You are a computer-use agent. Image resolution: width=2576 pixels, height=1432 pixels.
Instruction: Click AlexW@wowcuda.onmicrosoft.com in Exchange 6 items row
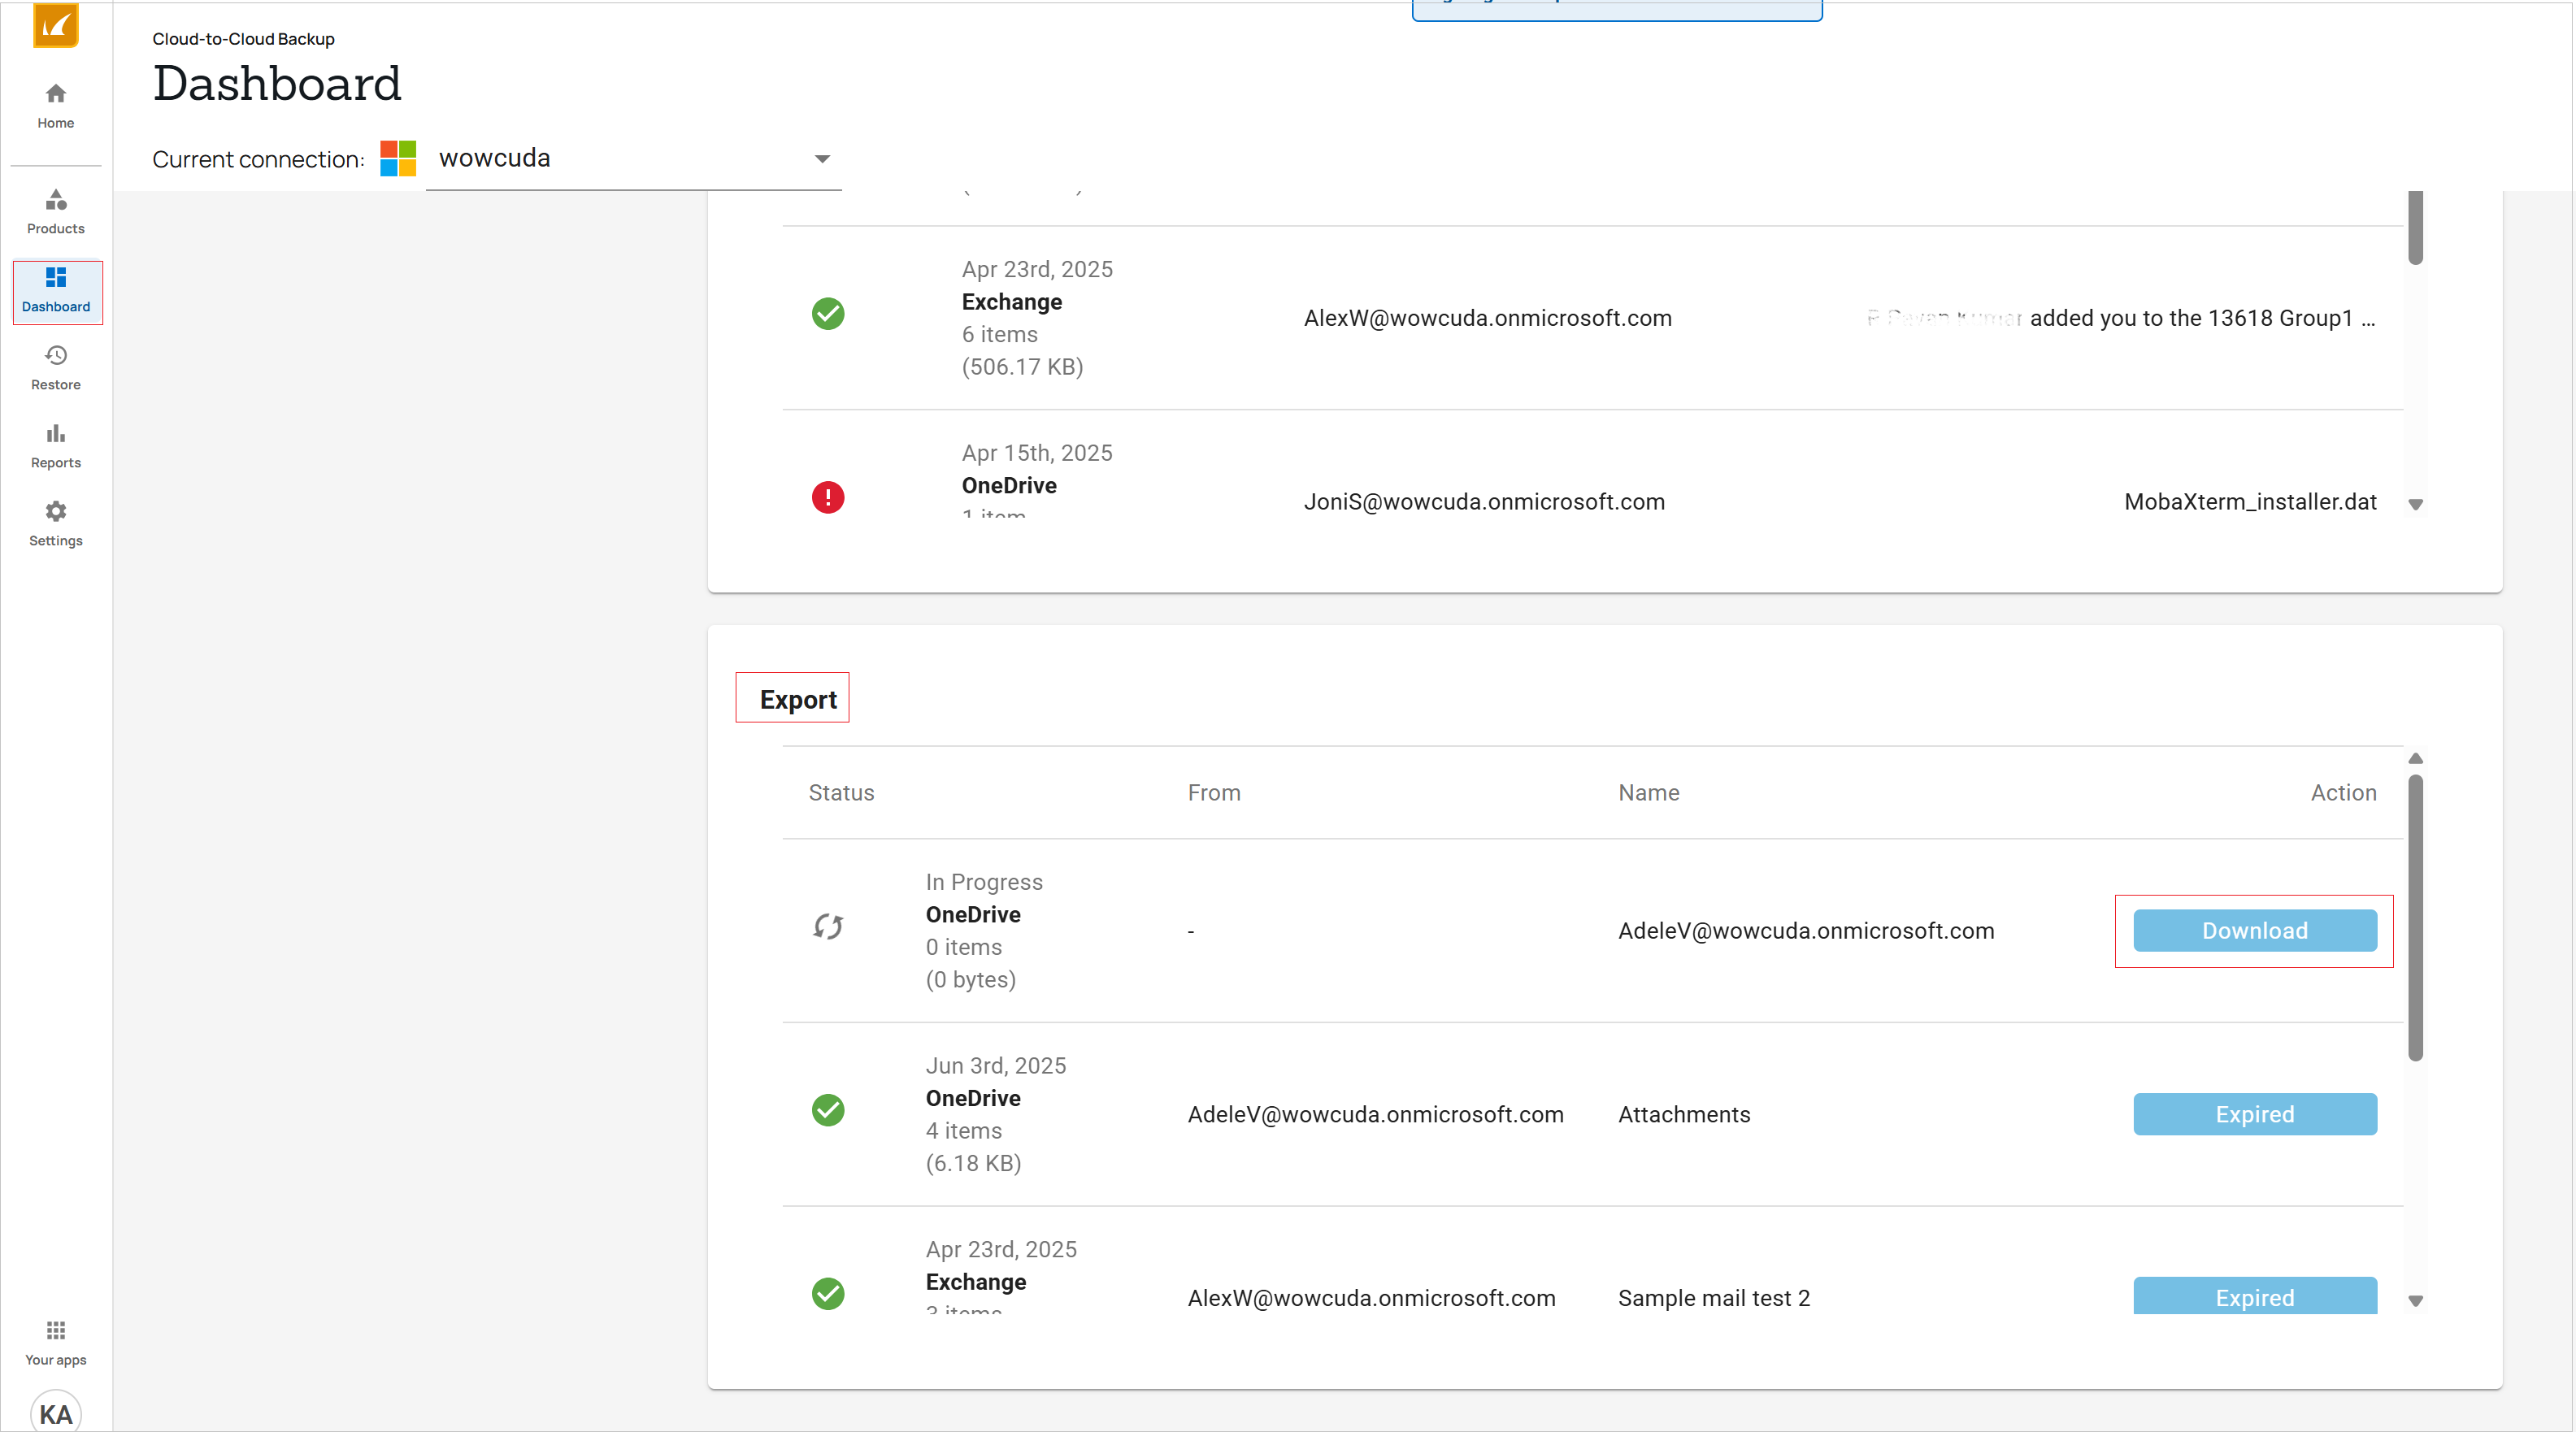click(x=1488, y=318)
